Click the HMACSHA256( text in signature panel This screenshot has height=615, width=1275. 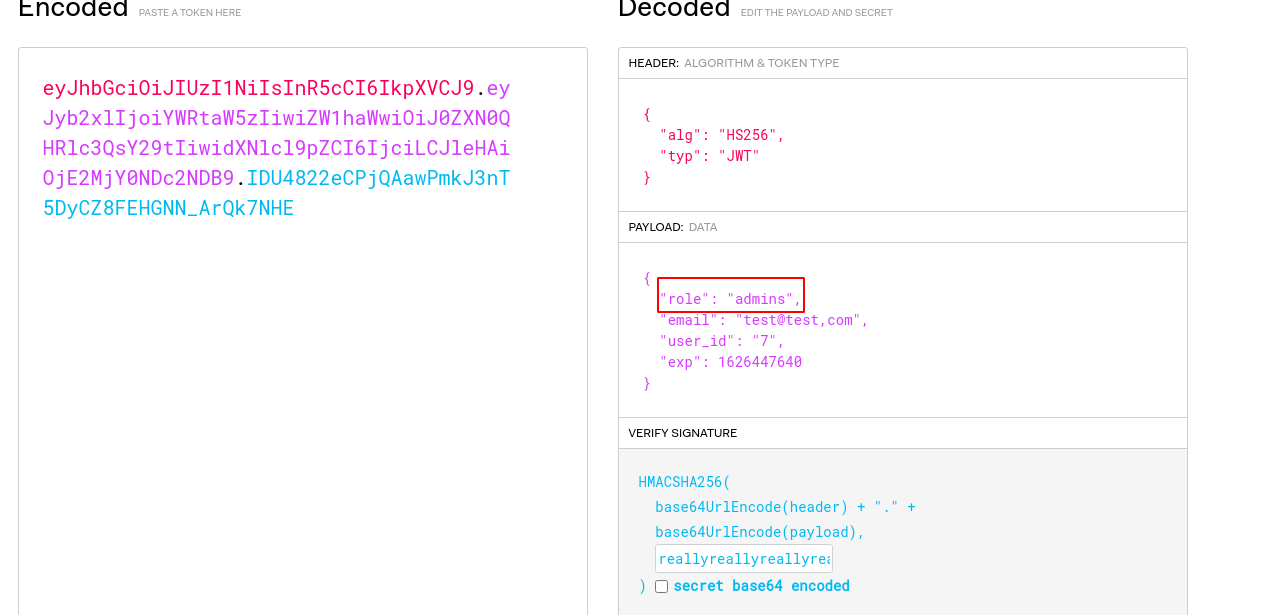684,482
